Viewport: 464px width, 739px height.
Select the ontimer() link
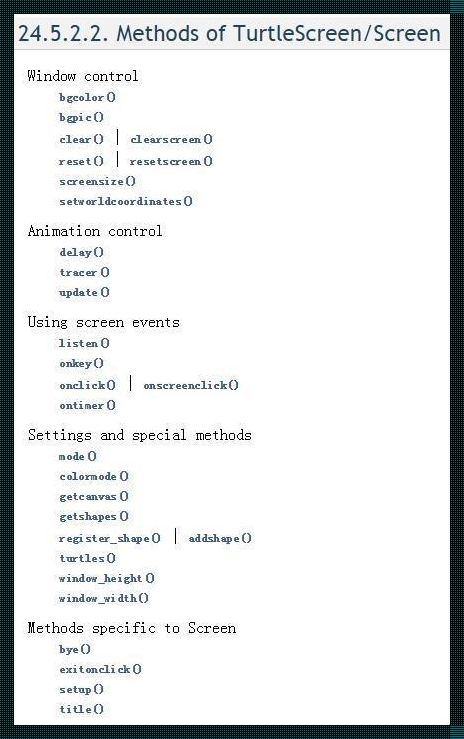tap(87, 405)
